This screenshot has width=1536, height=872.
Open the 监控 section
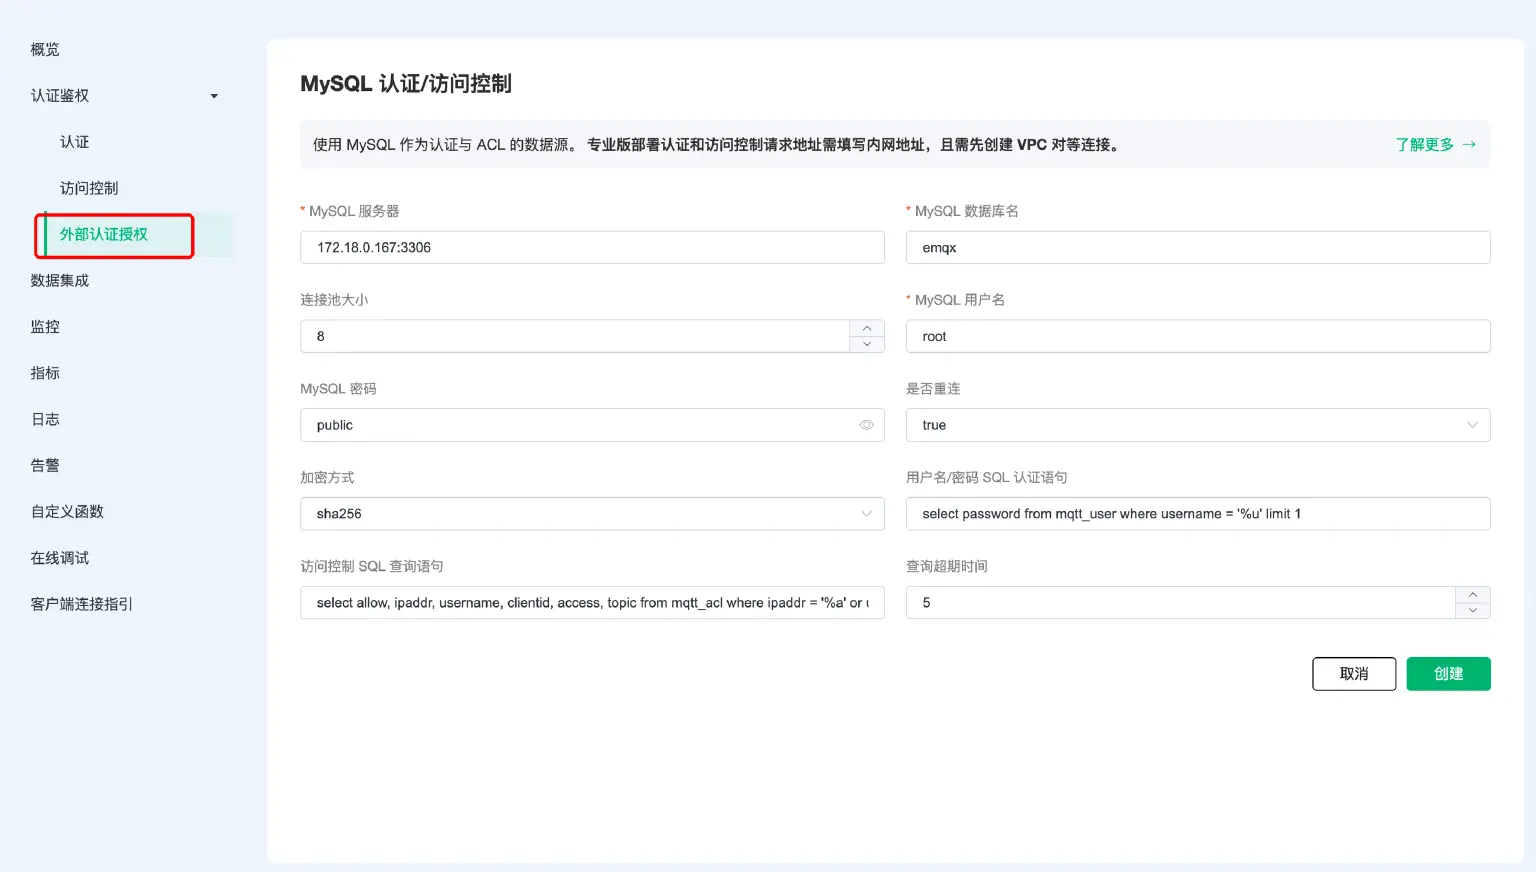coord(45,326)
